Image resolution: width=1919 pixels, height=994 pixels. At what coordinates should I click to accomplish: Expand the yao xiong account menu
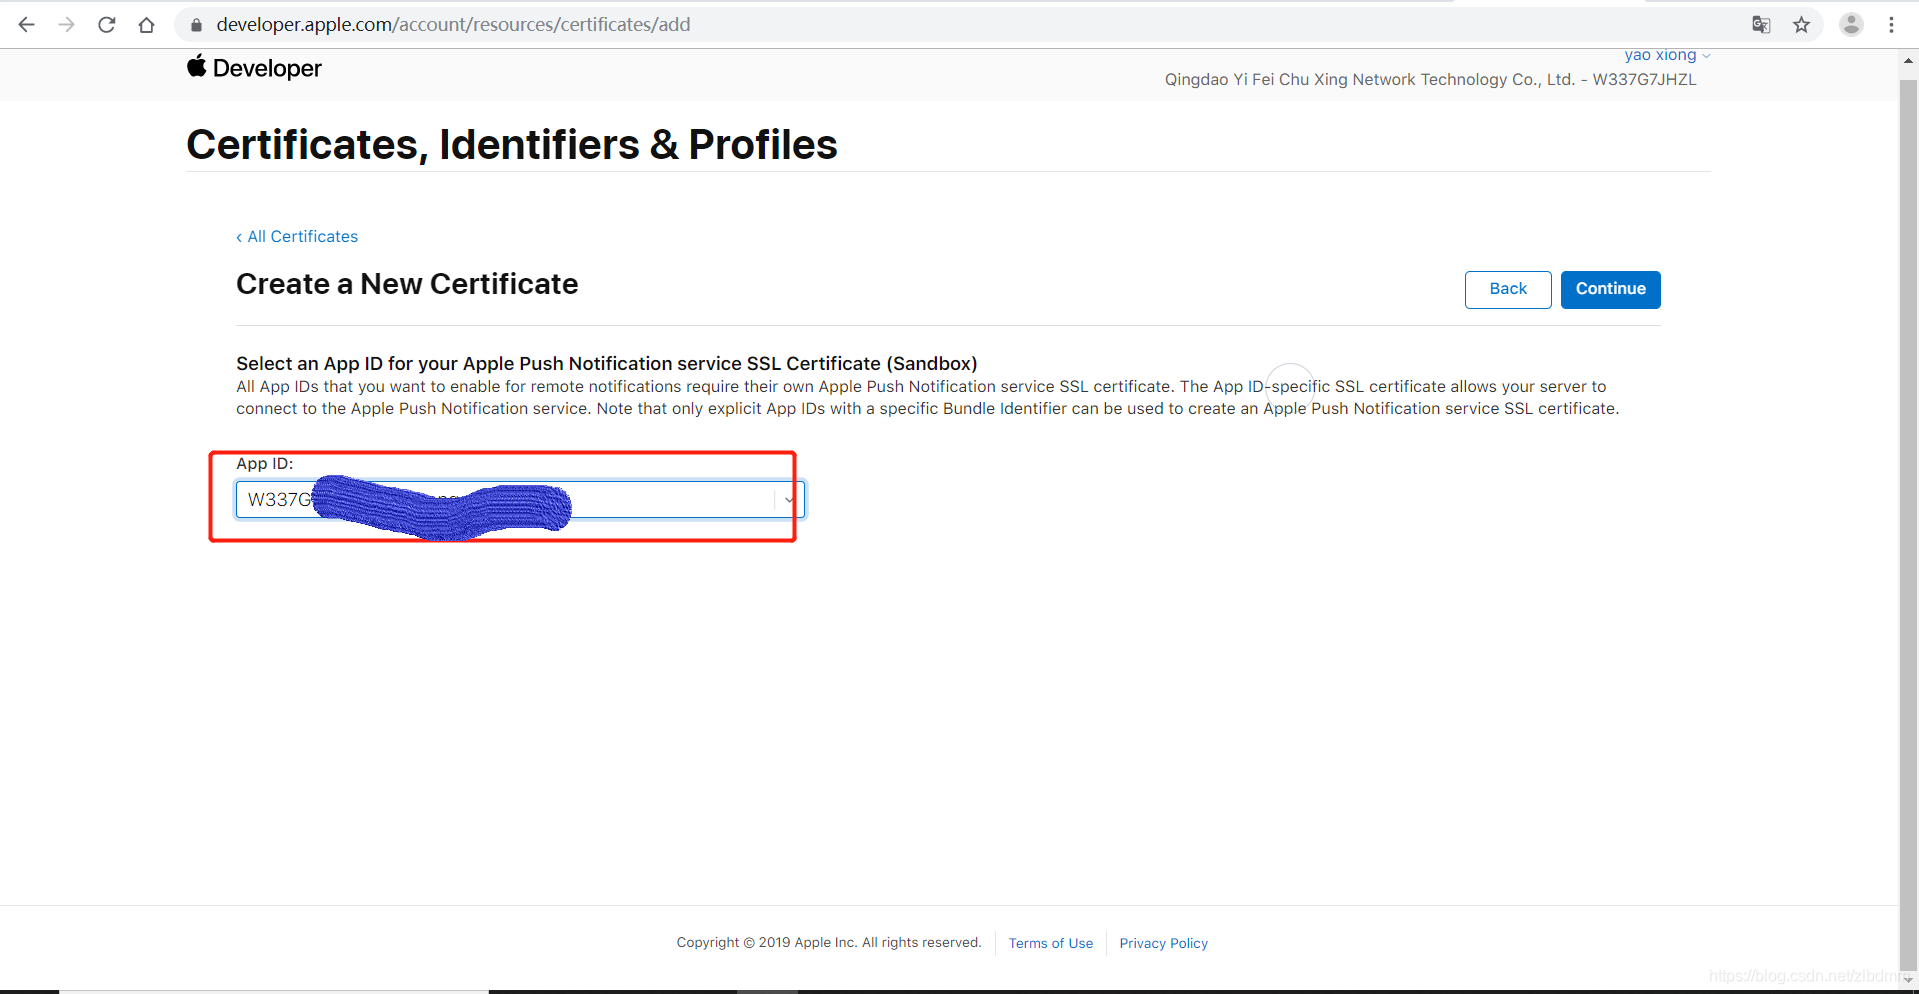coord(1667,55)
